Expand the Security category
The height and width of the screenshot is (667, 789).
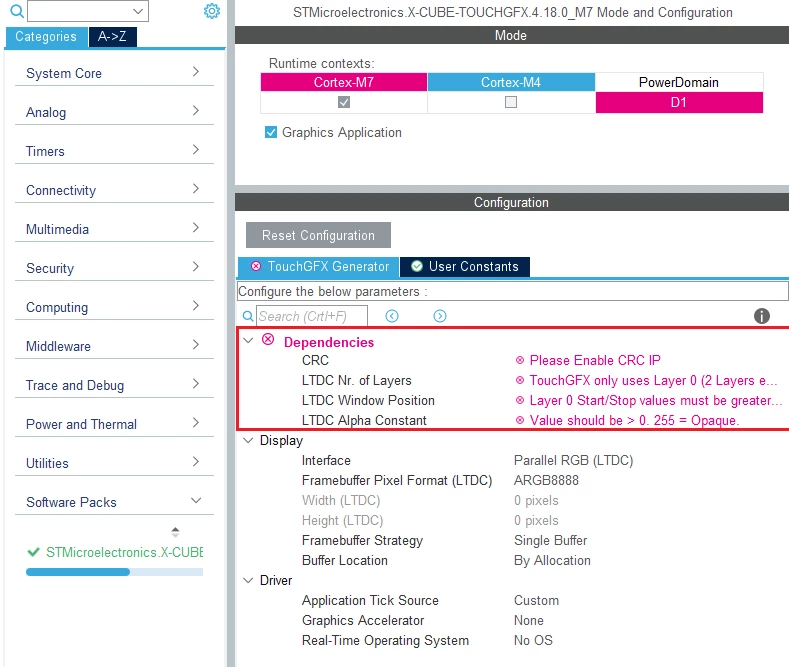point(114,268)
